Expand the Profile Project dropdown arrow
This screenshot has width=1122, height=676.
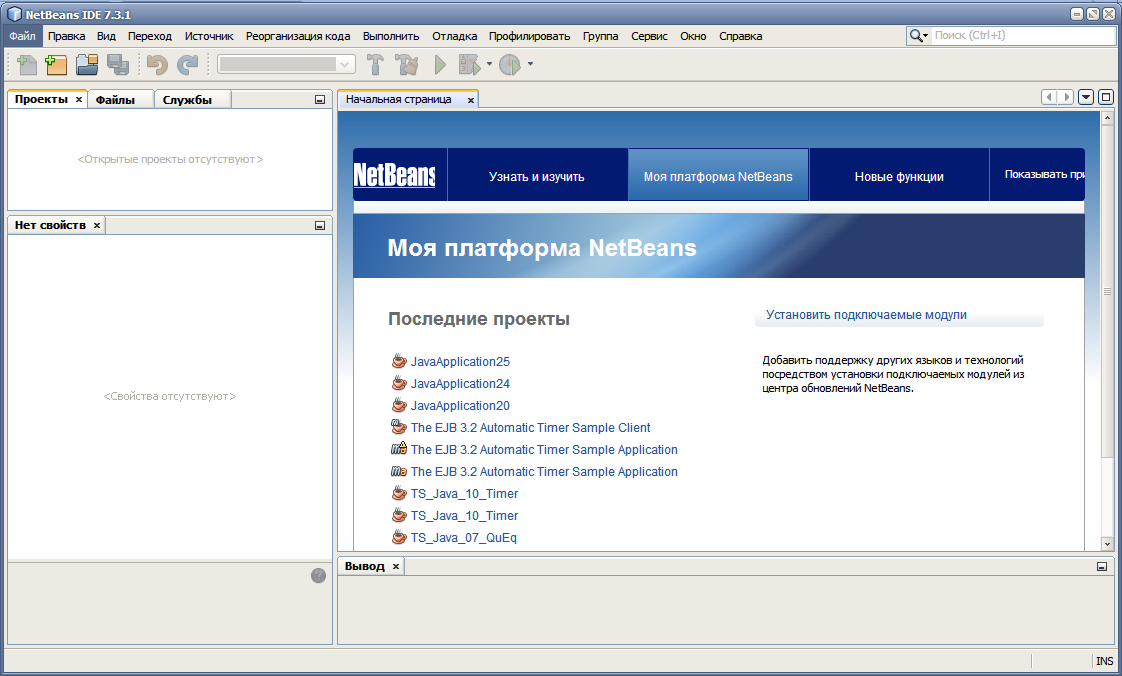(x=530, y=65)
